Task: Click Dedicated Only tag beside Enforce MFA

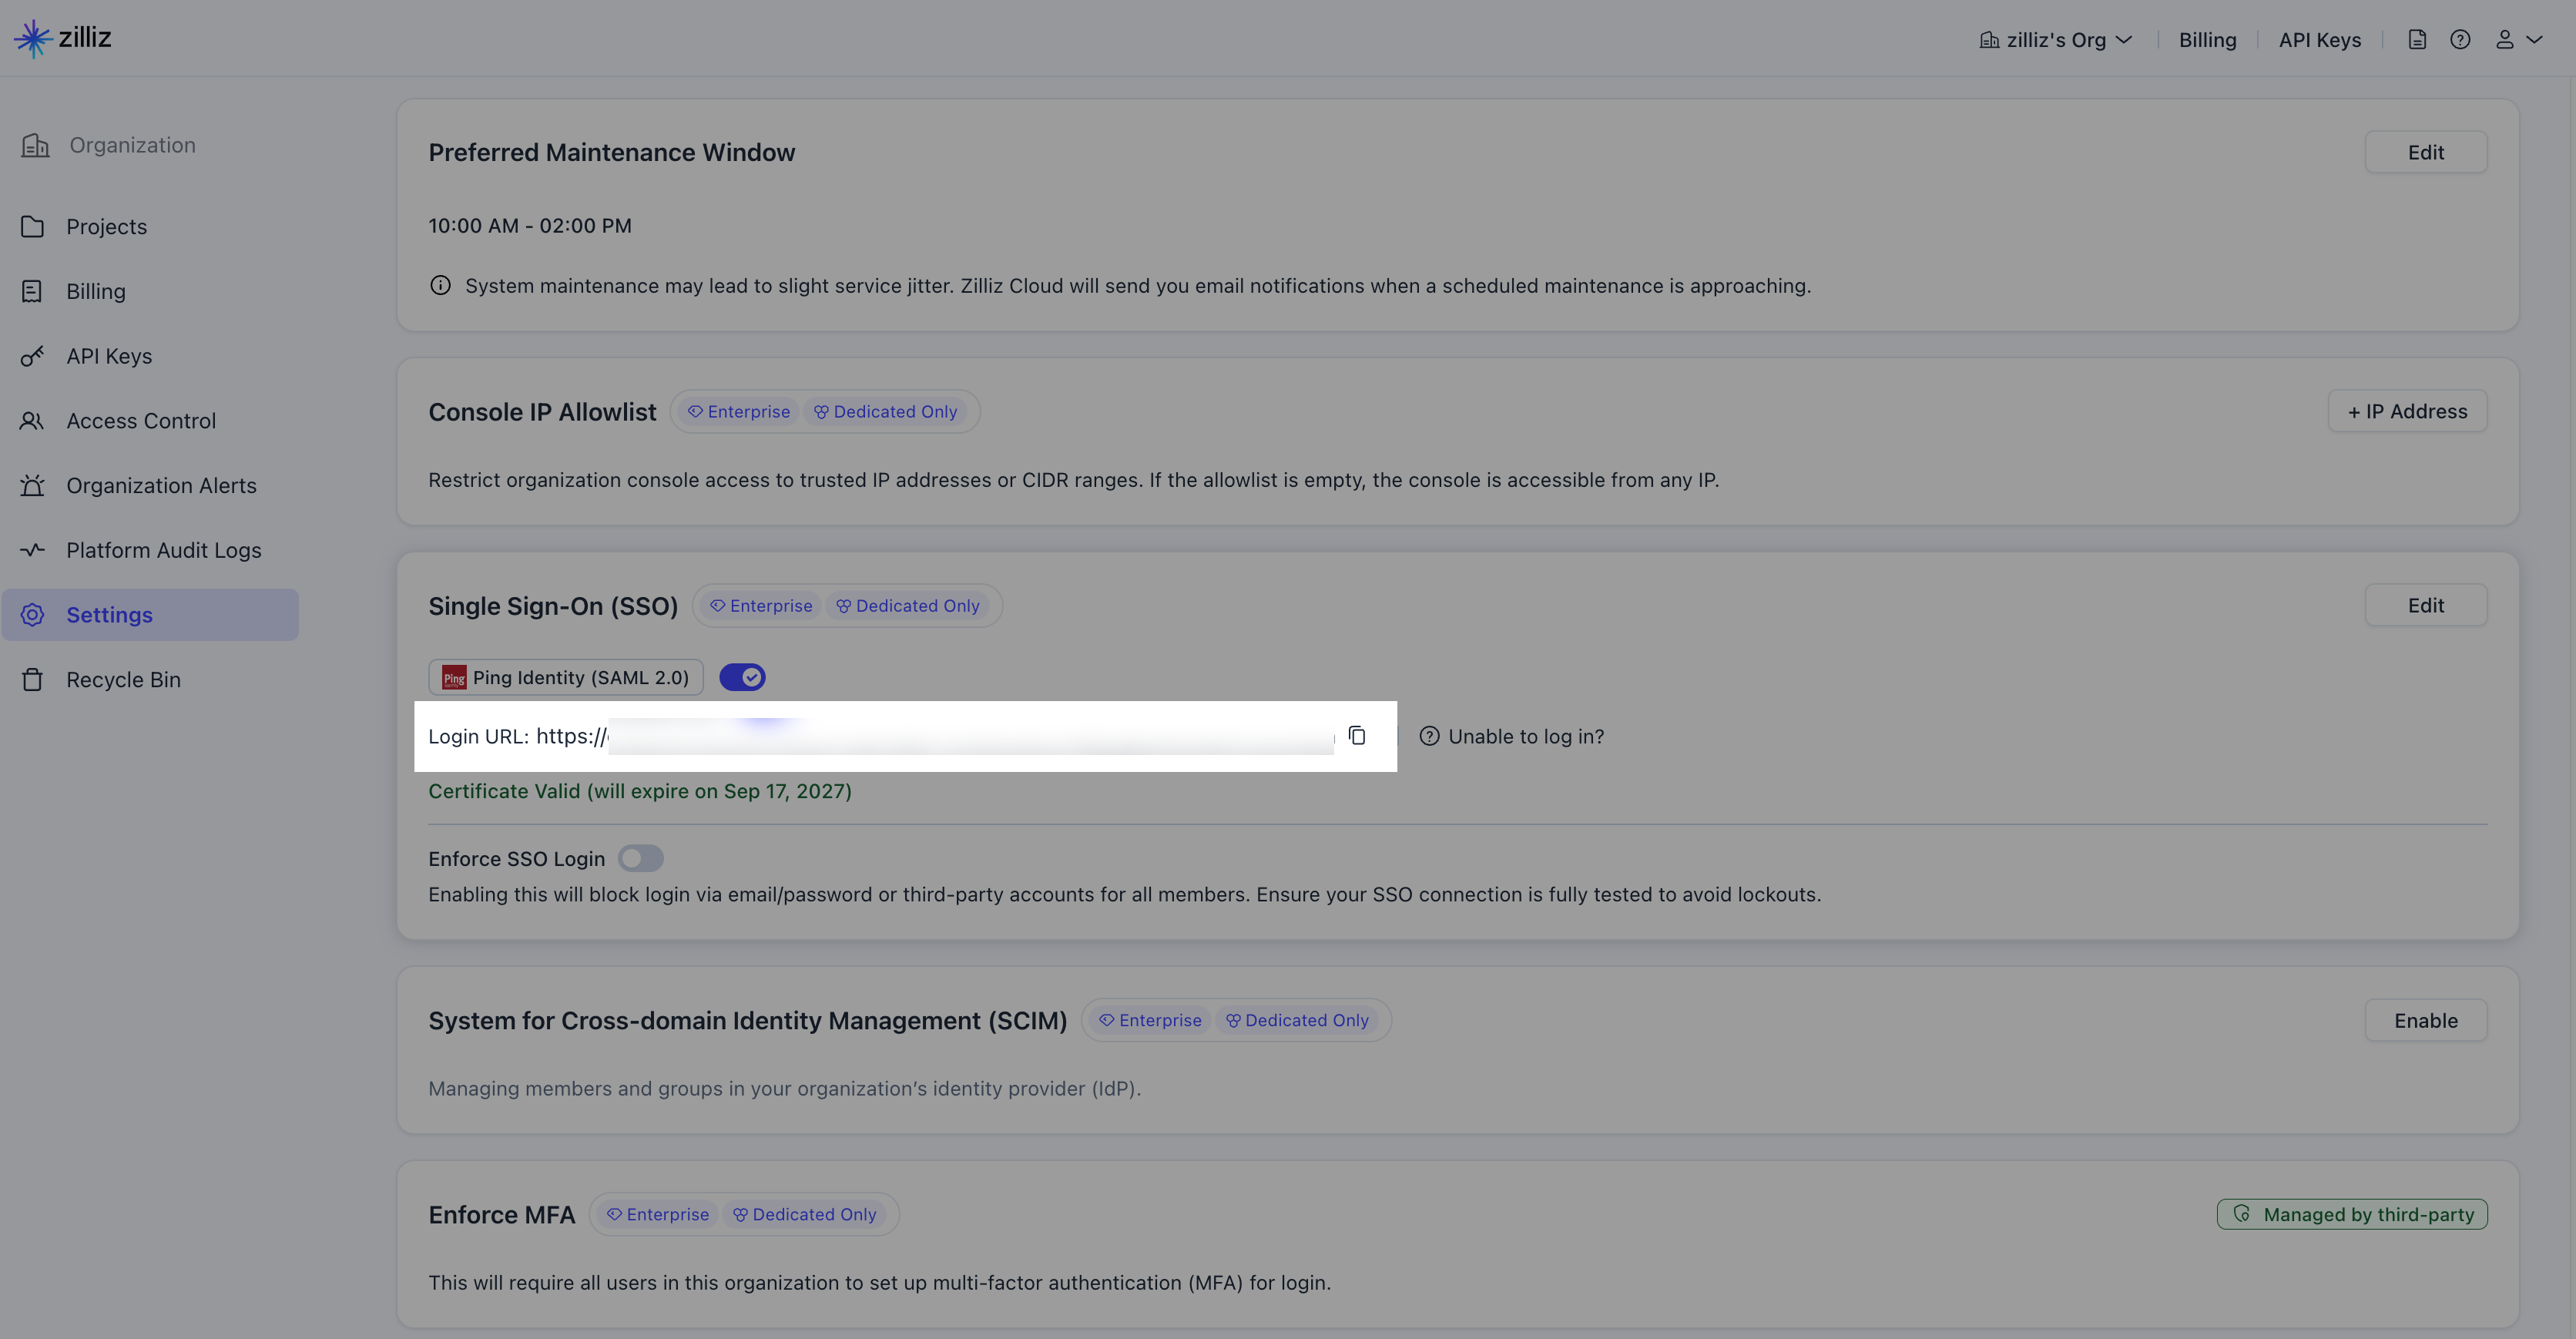Action: coord(805,1214)
